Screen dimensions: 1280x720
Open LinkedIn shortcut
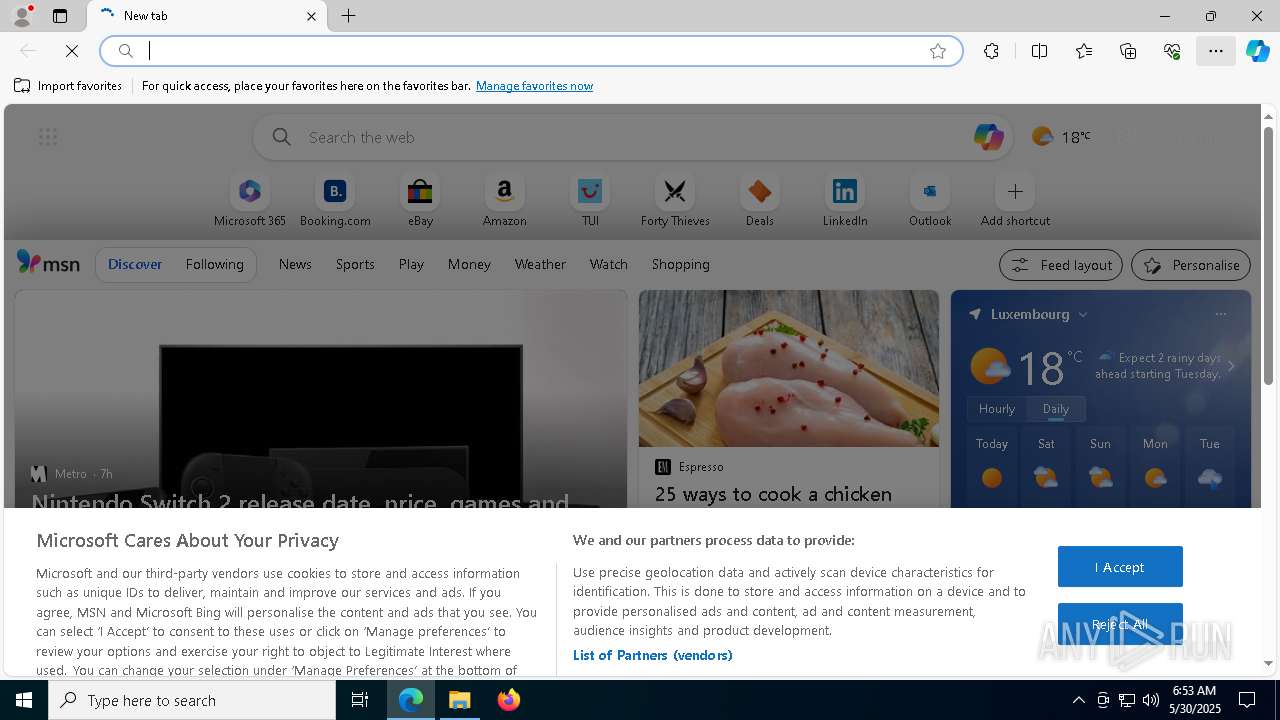coord(845,201)
